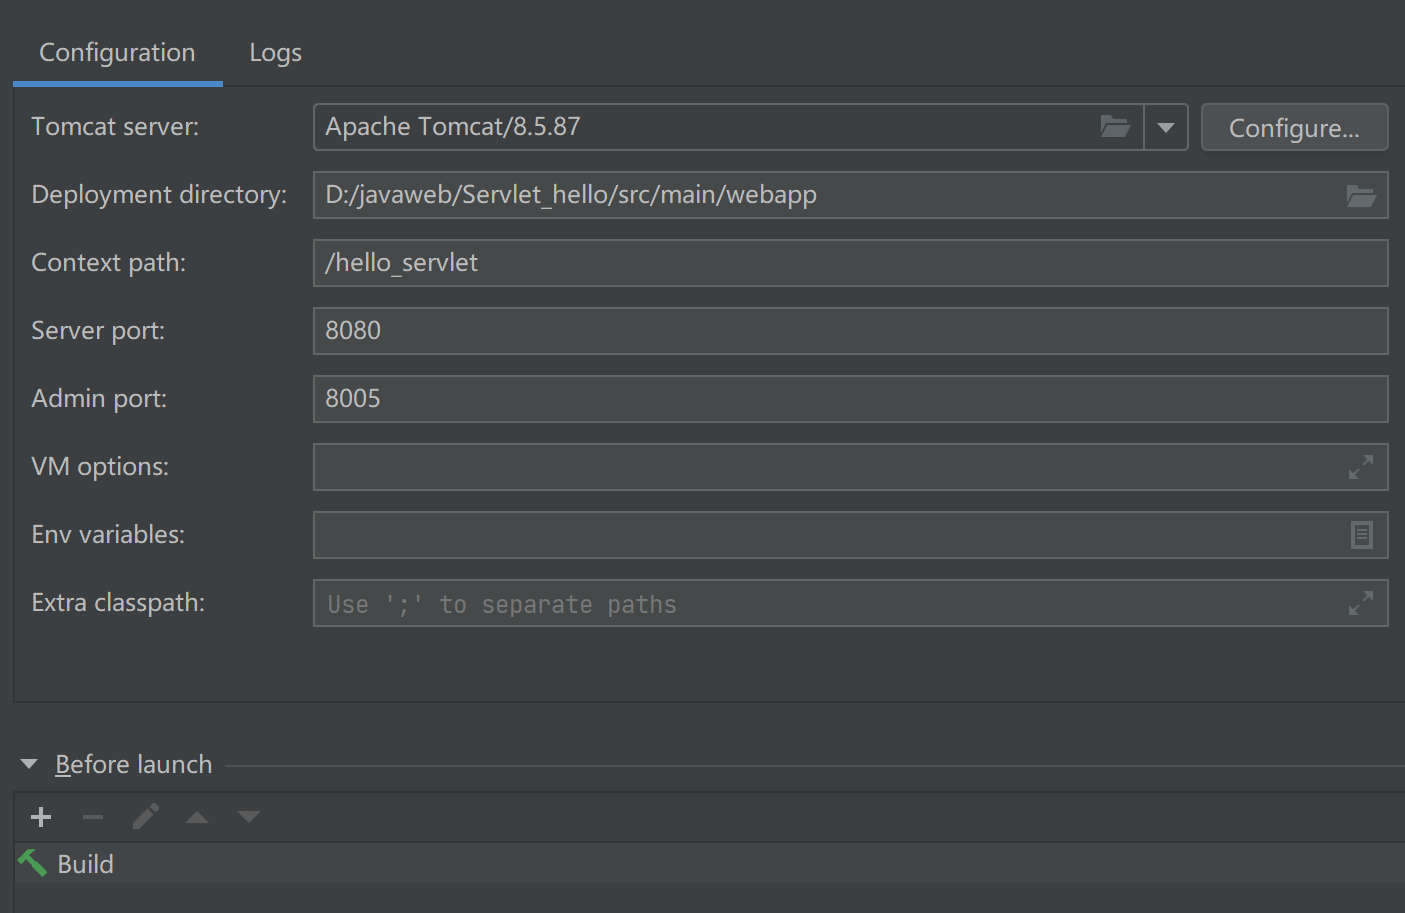
Task: Edit the selected before launch task
Action: (145, 817)
